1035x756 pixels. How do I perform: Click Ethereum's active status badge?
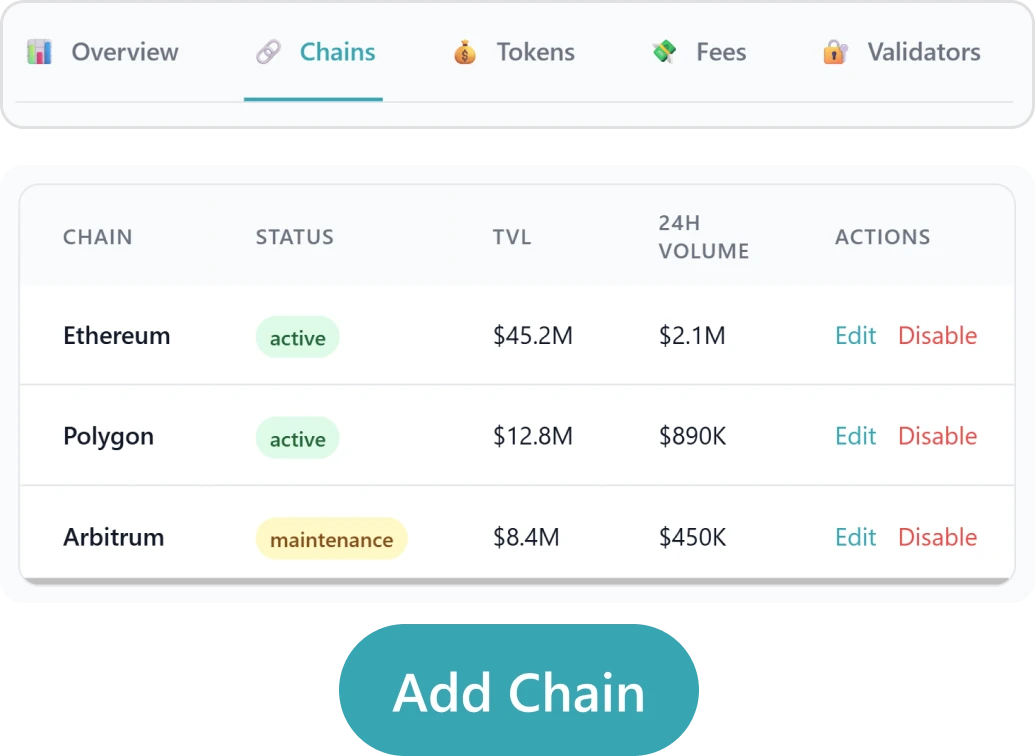[297, 338]
